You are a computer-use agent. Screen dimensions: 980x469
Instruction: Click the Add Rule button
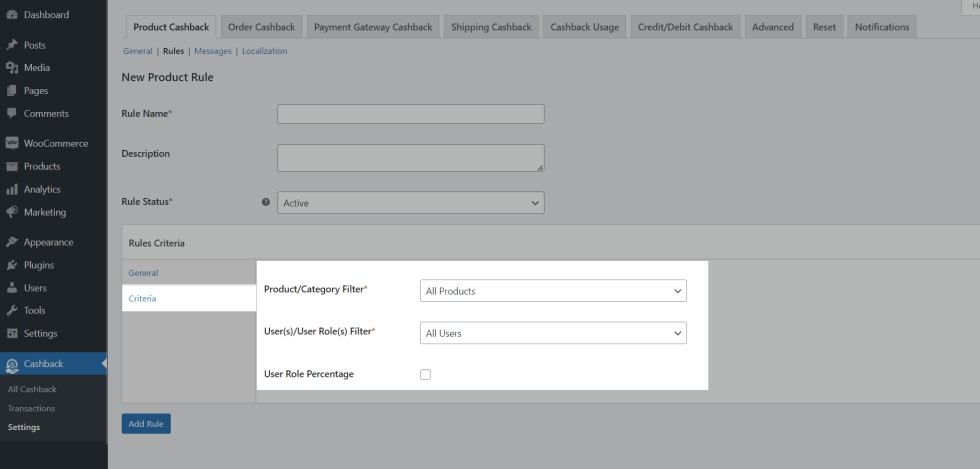146,424
